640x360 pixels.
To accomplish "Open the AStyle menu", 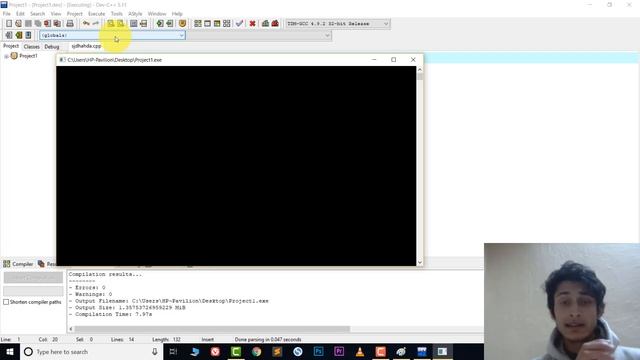I will click(x=135, y=13).
